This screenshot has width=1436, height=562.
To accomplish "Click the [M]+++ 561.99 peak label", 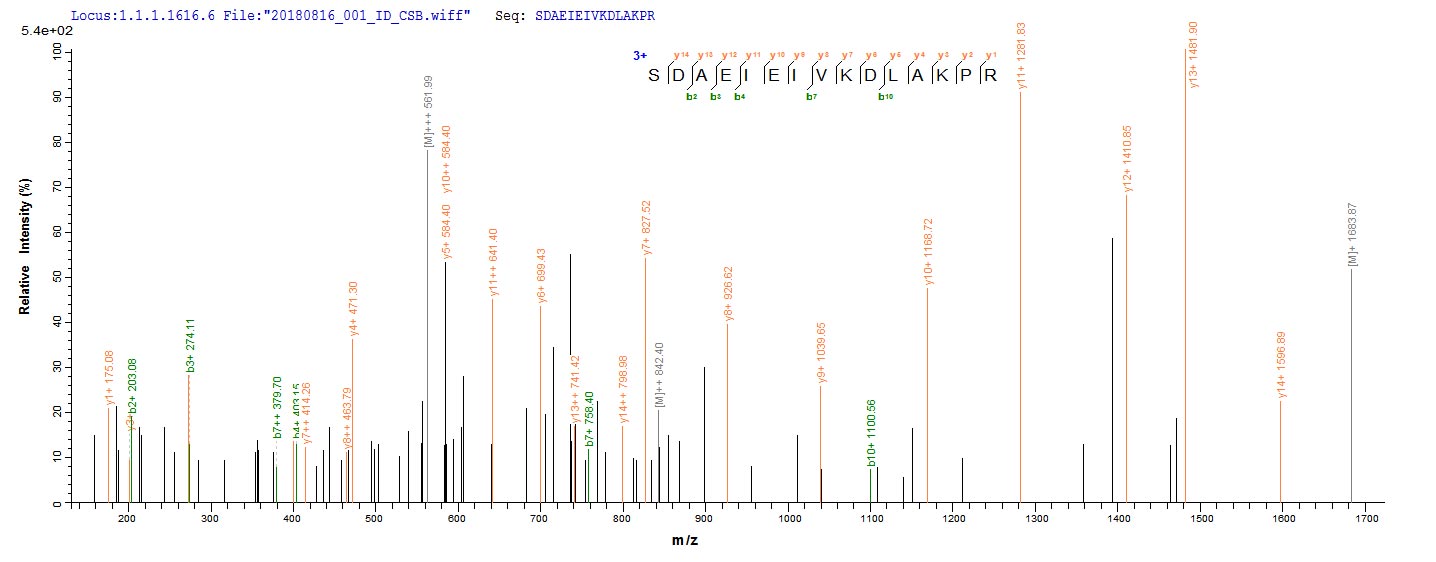I will 428,111.
